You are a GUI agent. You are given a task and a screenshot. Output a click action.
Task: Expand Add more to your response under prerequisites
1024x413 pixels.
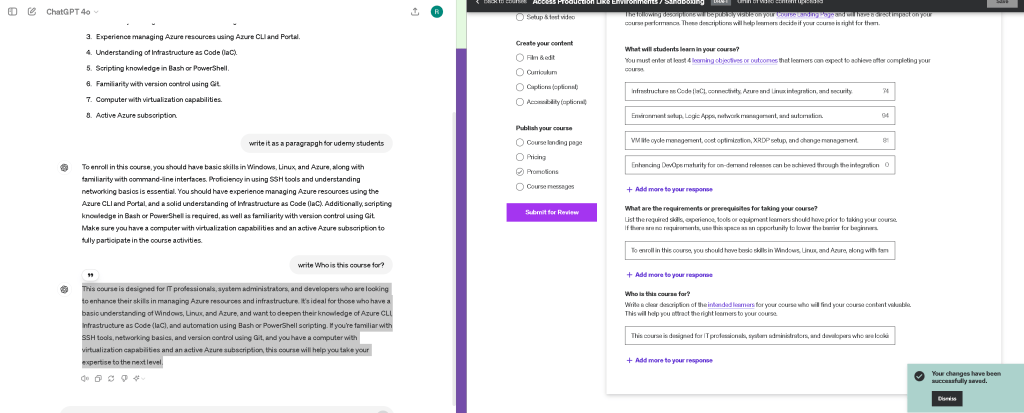click(x=669, y=275)
